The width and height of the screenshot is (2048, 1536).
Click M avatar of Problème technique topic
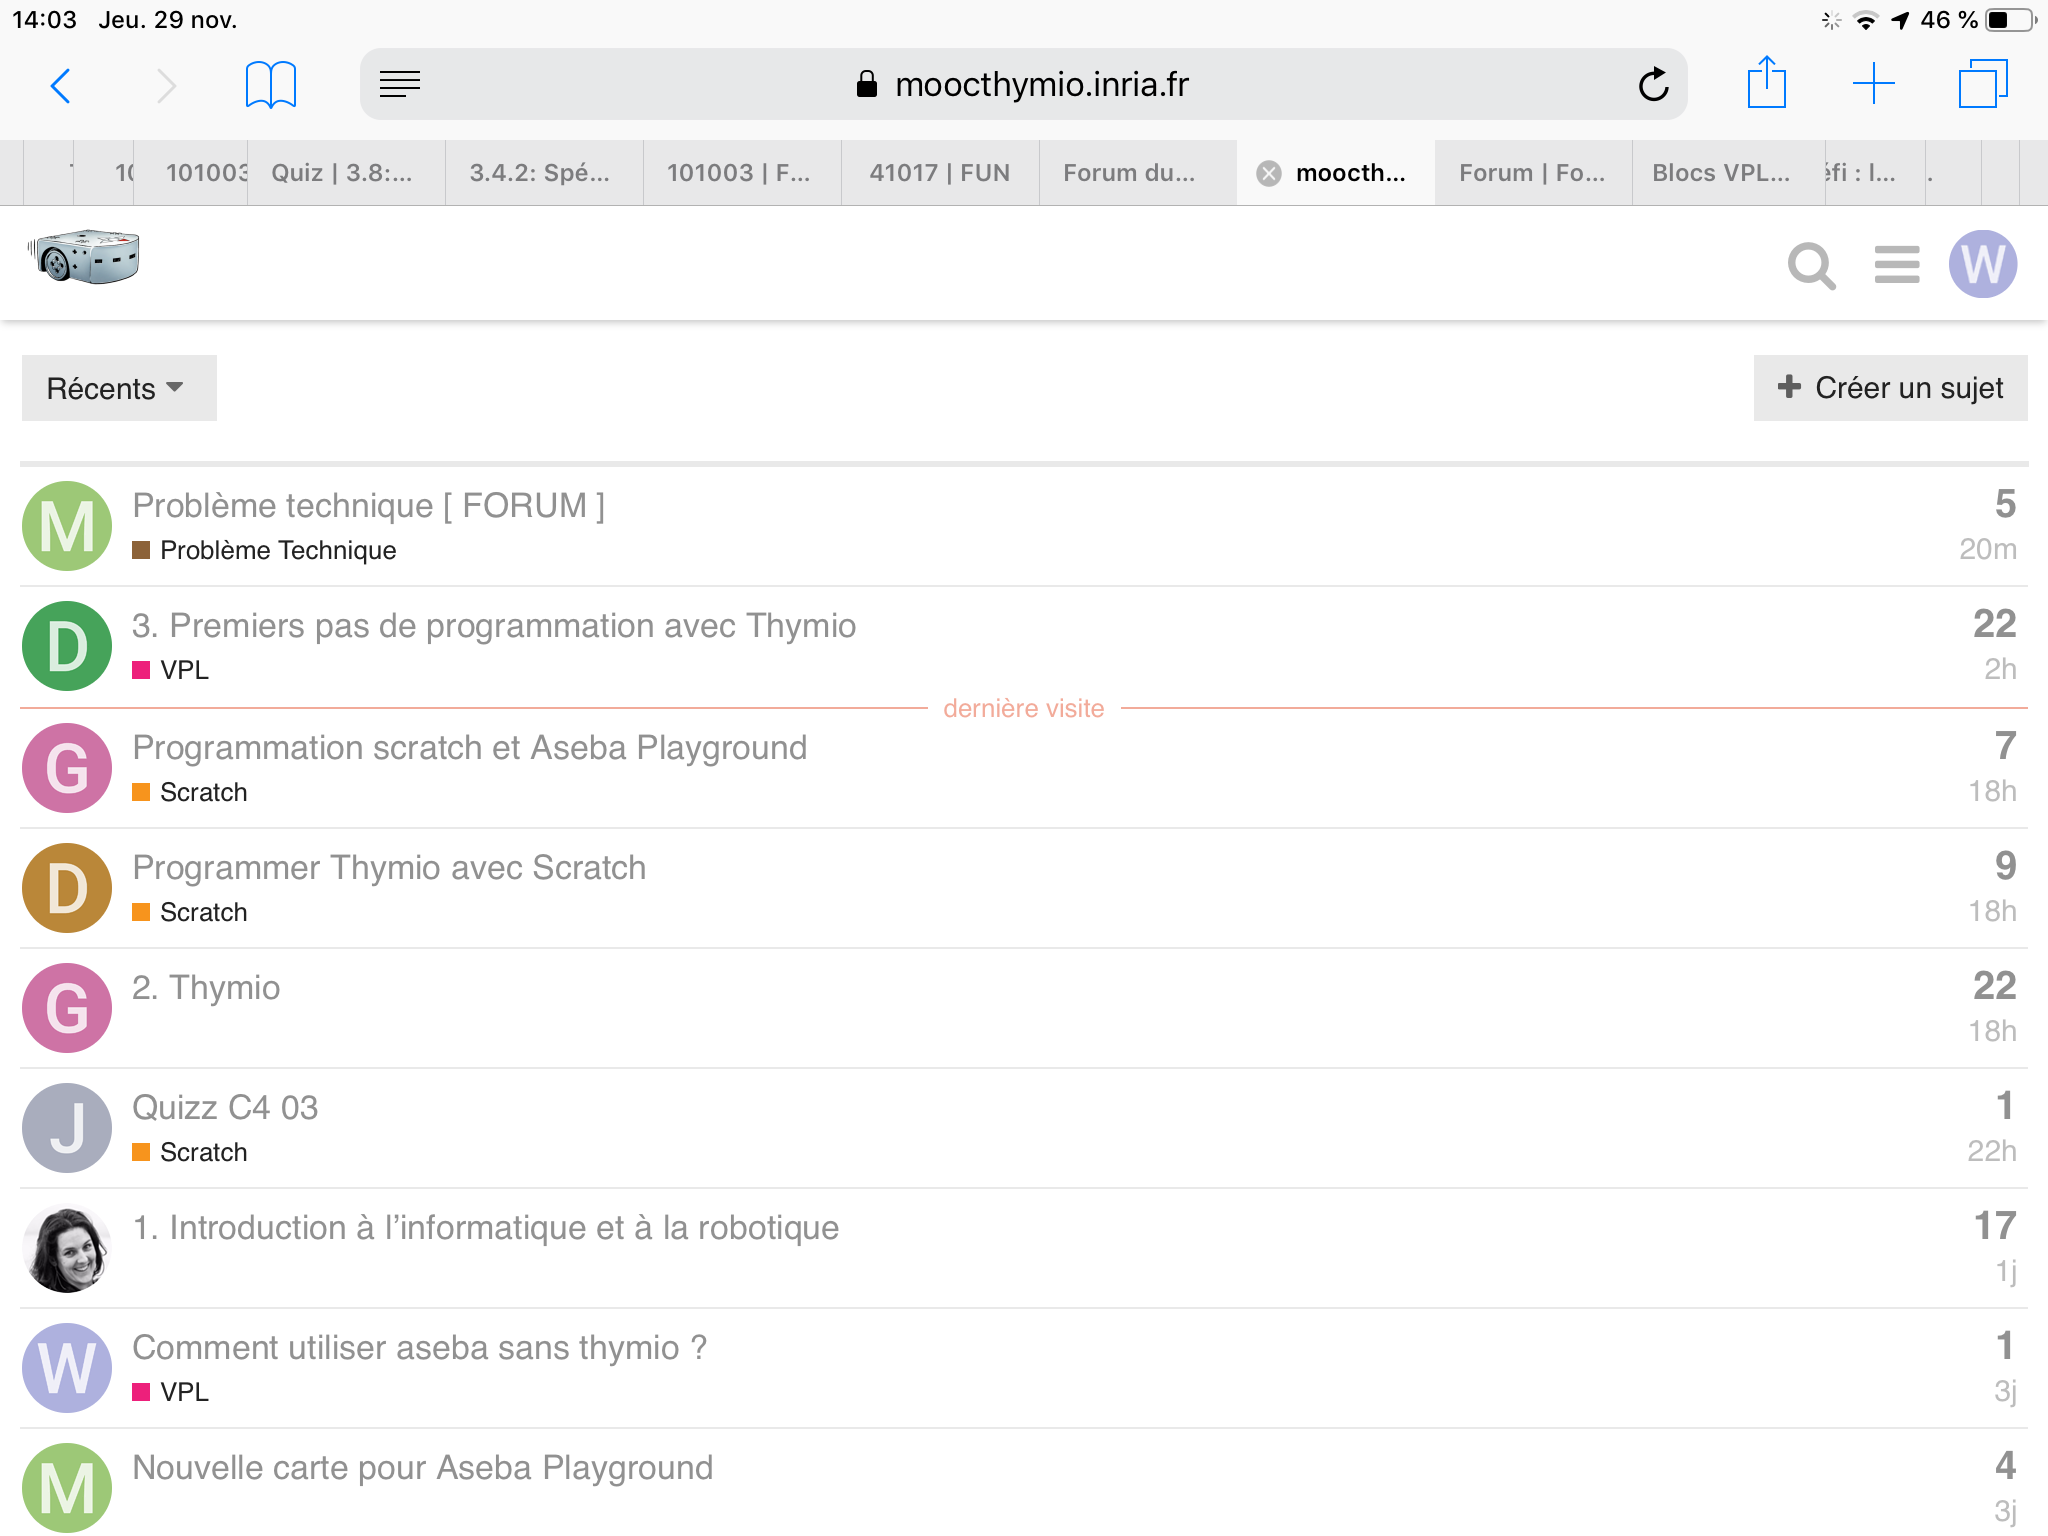click(67, 526)
